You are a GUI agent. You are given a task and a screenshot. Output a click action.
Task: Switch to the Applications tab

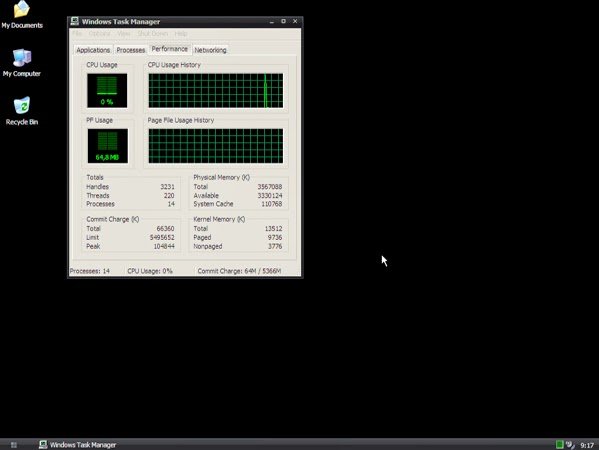[x=93, y=50]
